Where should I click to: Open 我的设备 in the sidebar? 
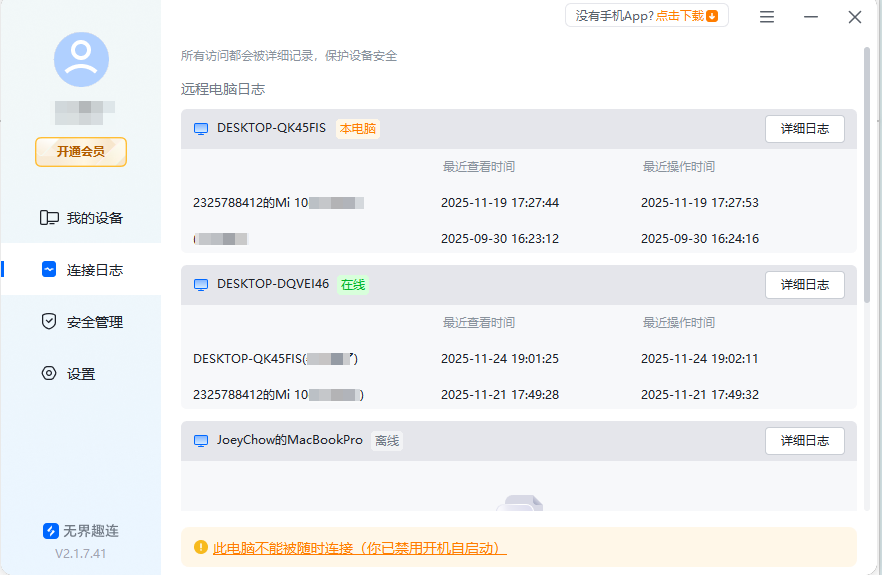81,218
